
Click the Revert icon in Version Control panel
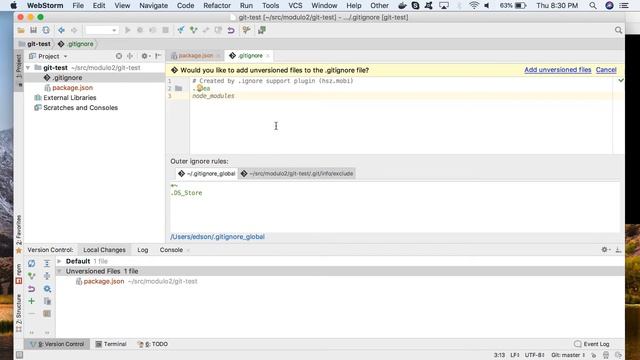tap(31, 289)
